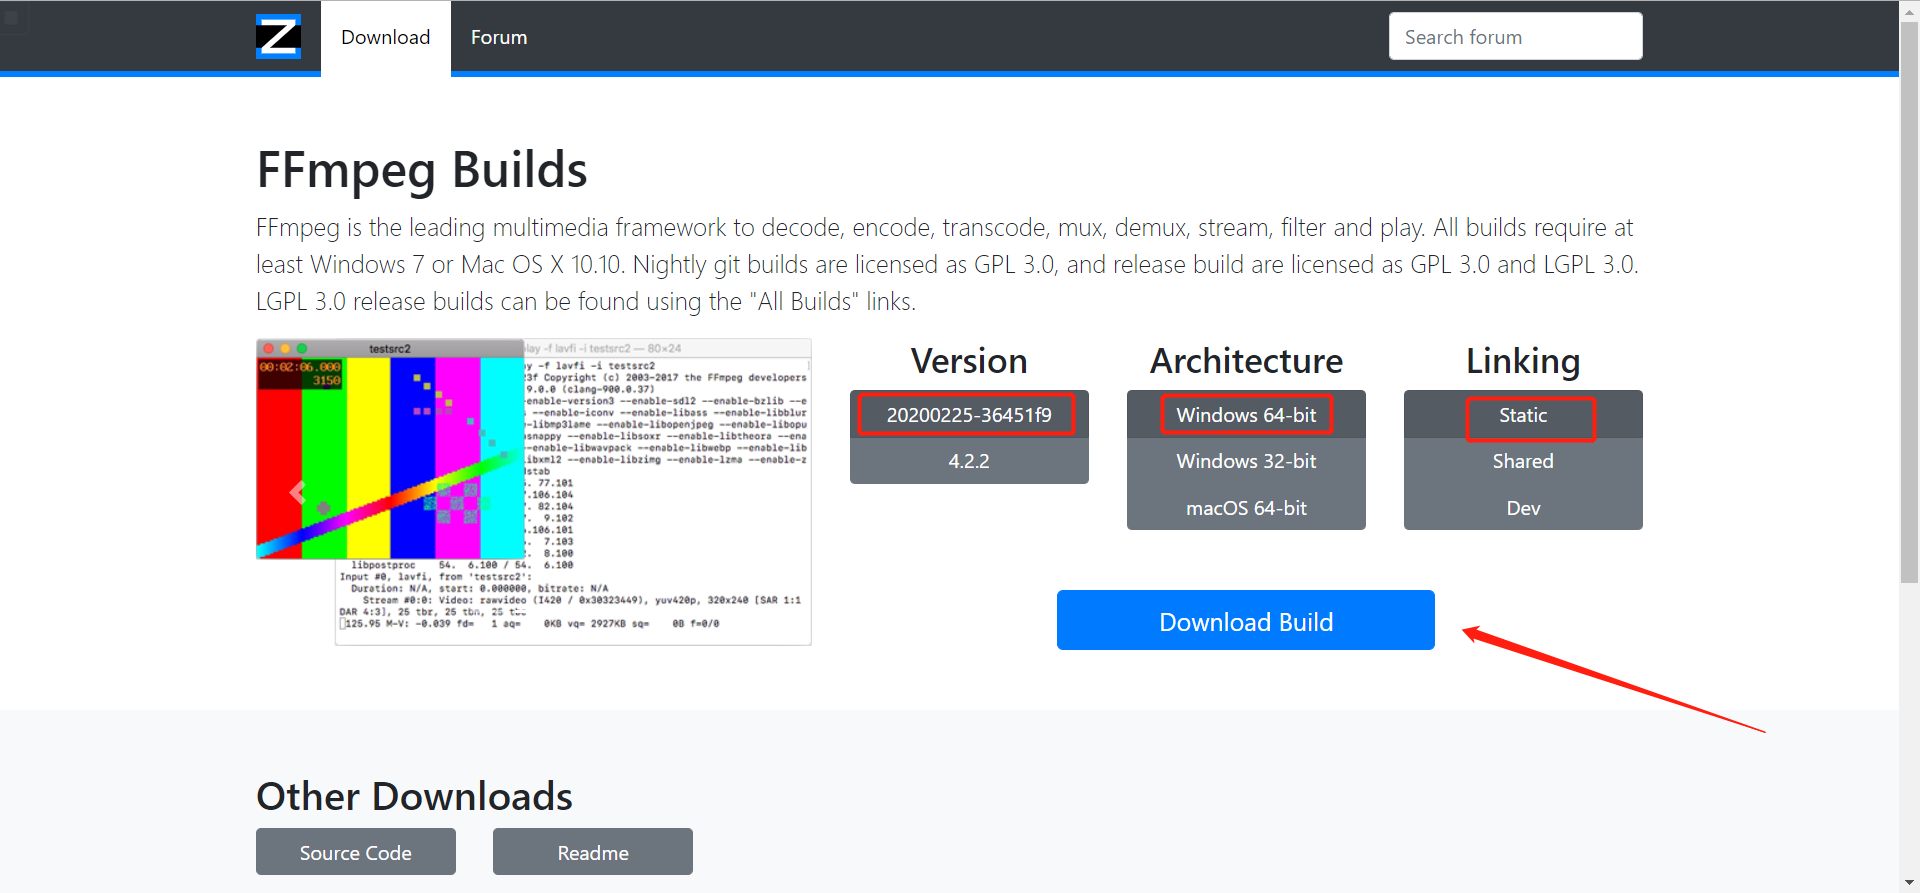Viewport: 1920px width, 893px height.
Task: Click the carousel previous arrow
Action: point(297,492)
